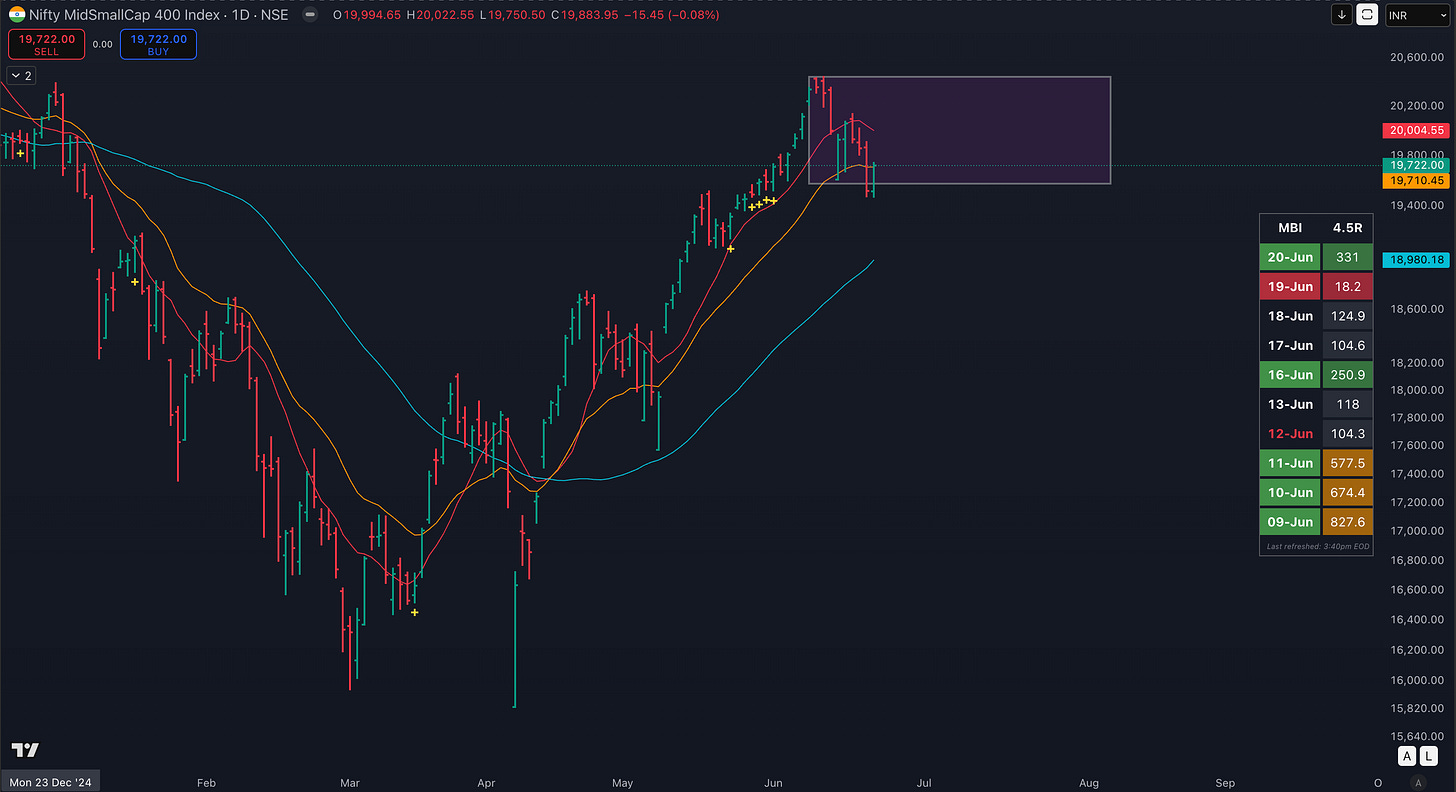Viewport: 1456px width, 792px height.
Task: Click the 0.00 spread value between Sell and Buy
Action: click(102, 44)
